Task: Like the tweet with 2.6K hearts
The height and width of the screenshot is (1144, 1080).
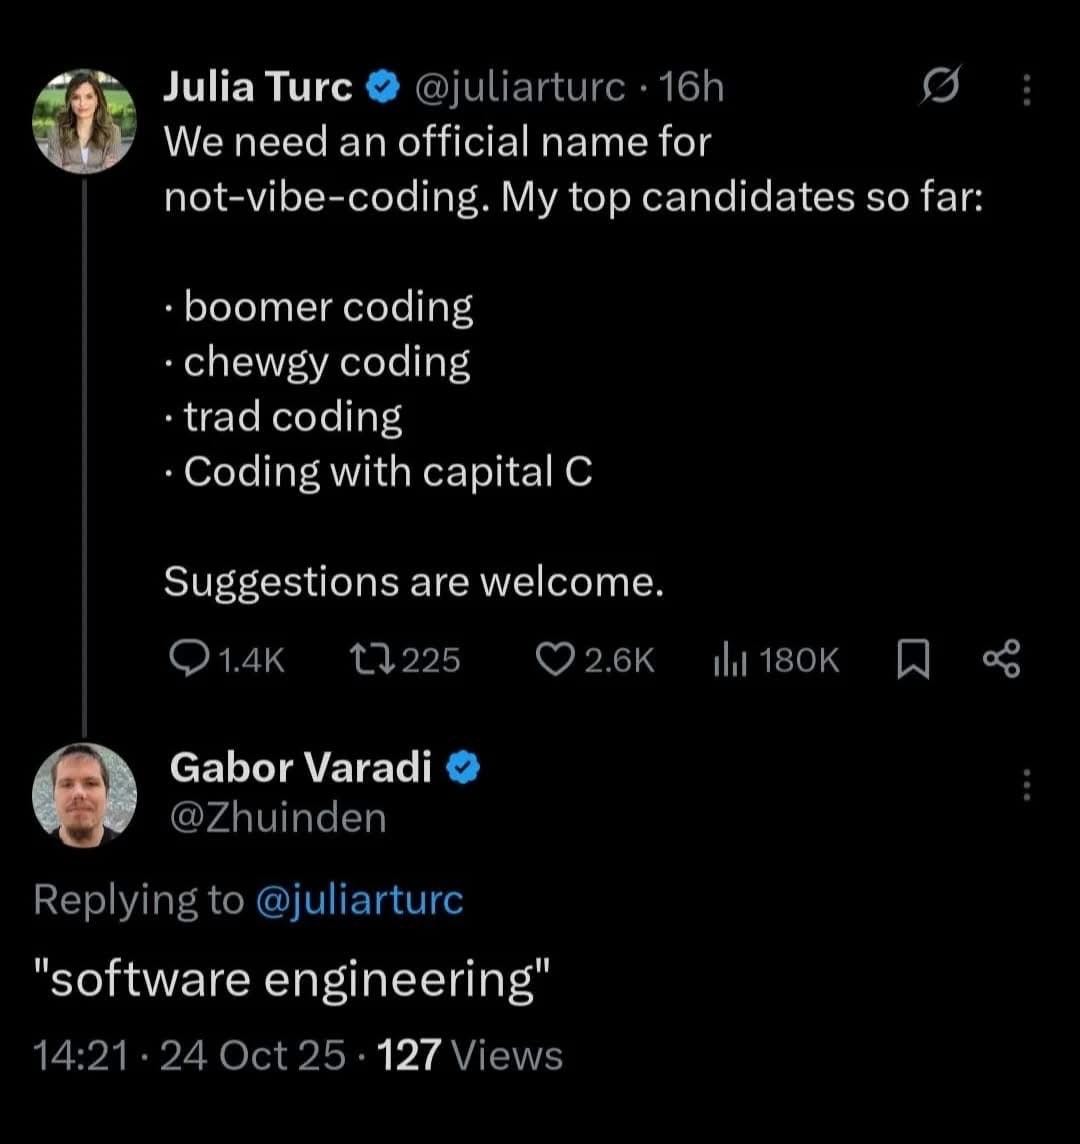Action: pos(552,659)
